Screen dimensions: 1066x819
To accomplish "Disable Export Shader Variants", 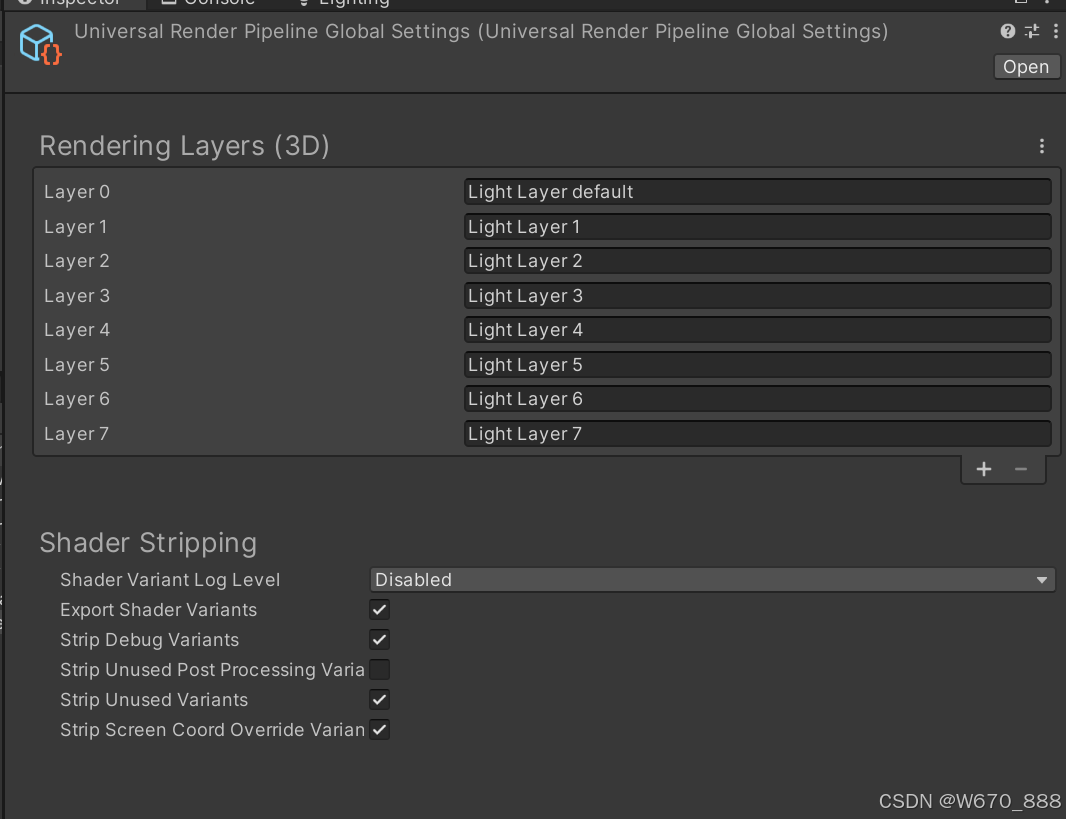I will [x=379, y=609].
